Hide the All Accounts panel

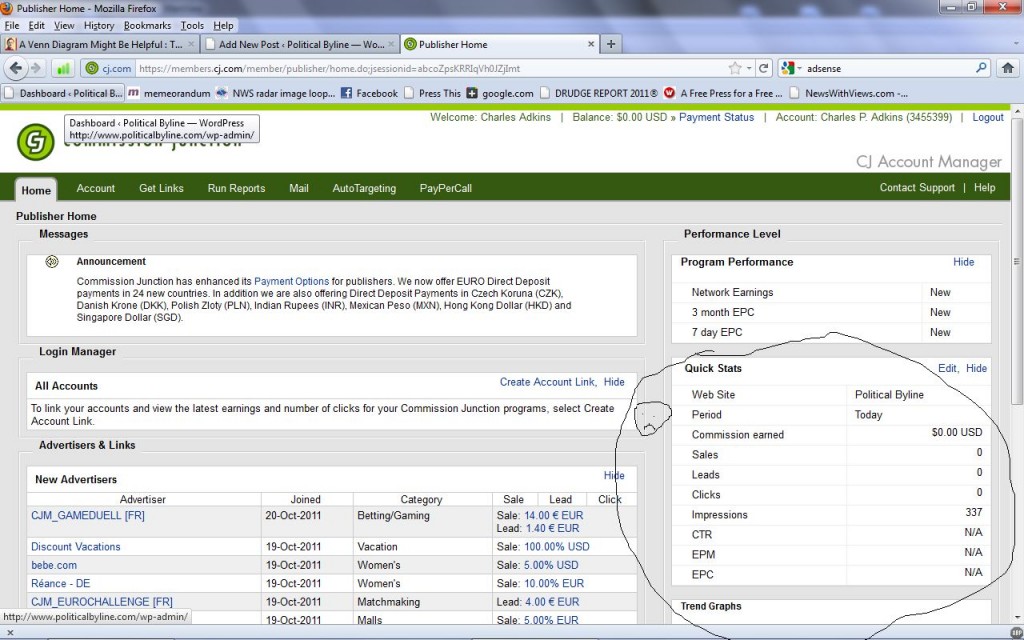[614, 382]
